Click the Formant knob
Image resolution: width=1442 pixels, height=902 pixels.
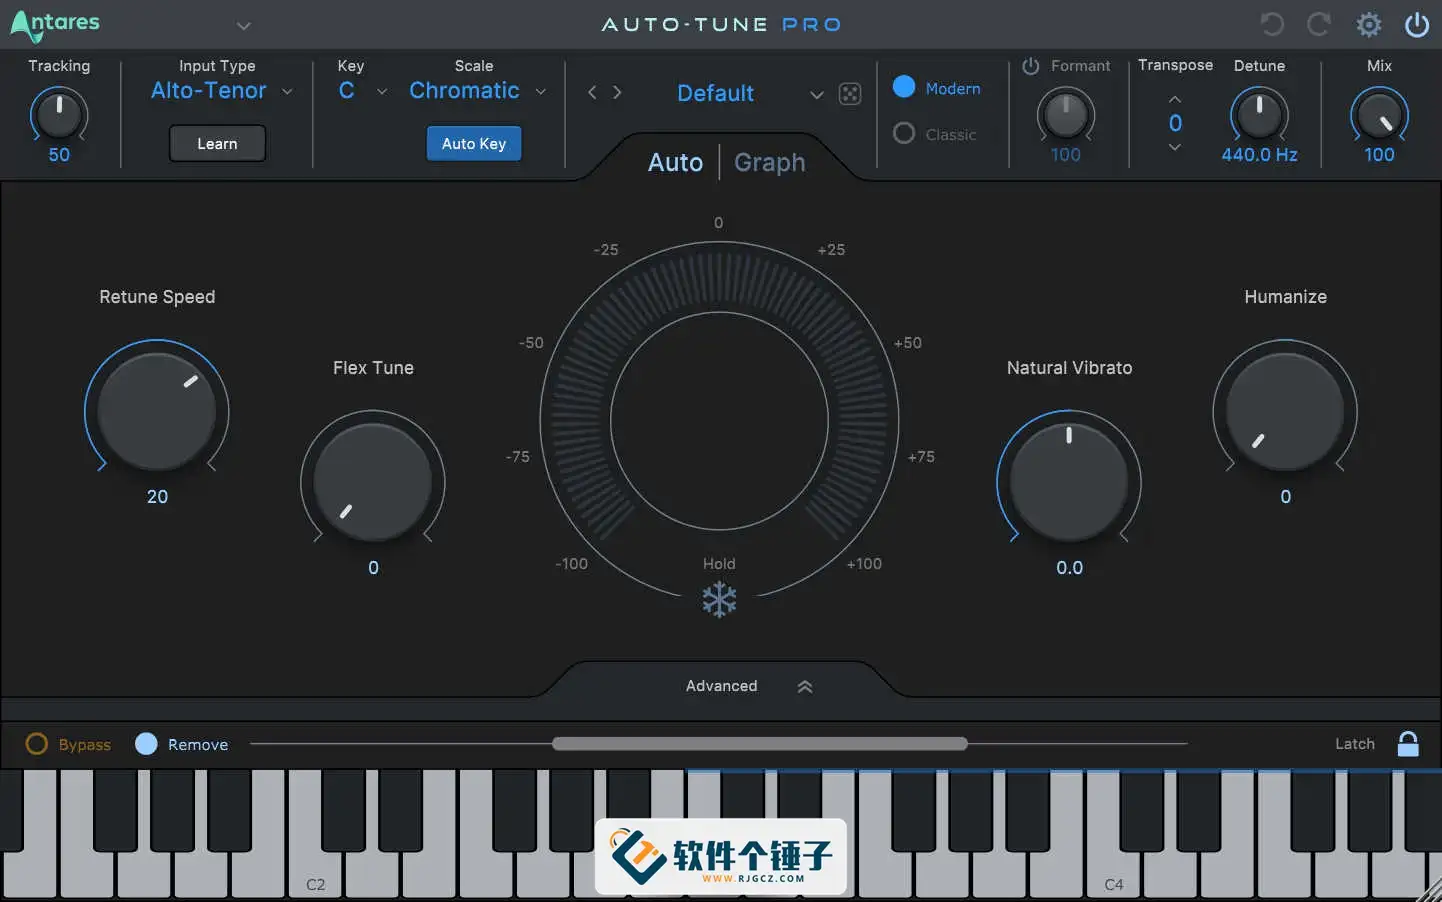[x=1065, y=115]
